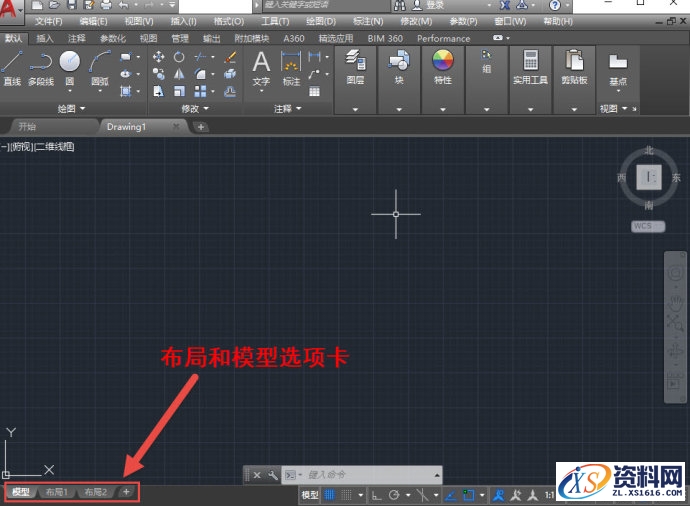Click the Base point (基点) view icon
This screenshot has width=690, height=506.
(x=618, y=69)
